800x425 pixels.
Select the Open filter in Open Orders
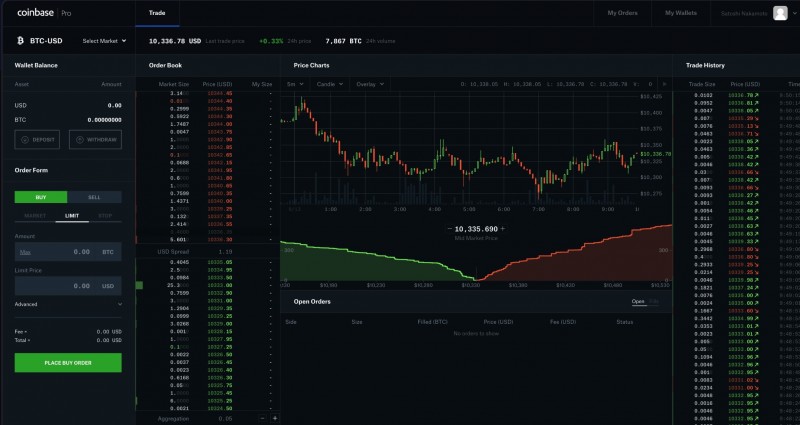[x=638, y=302]
